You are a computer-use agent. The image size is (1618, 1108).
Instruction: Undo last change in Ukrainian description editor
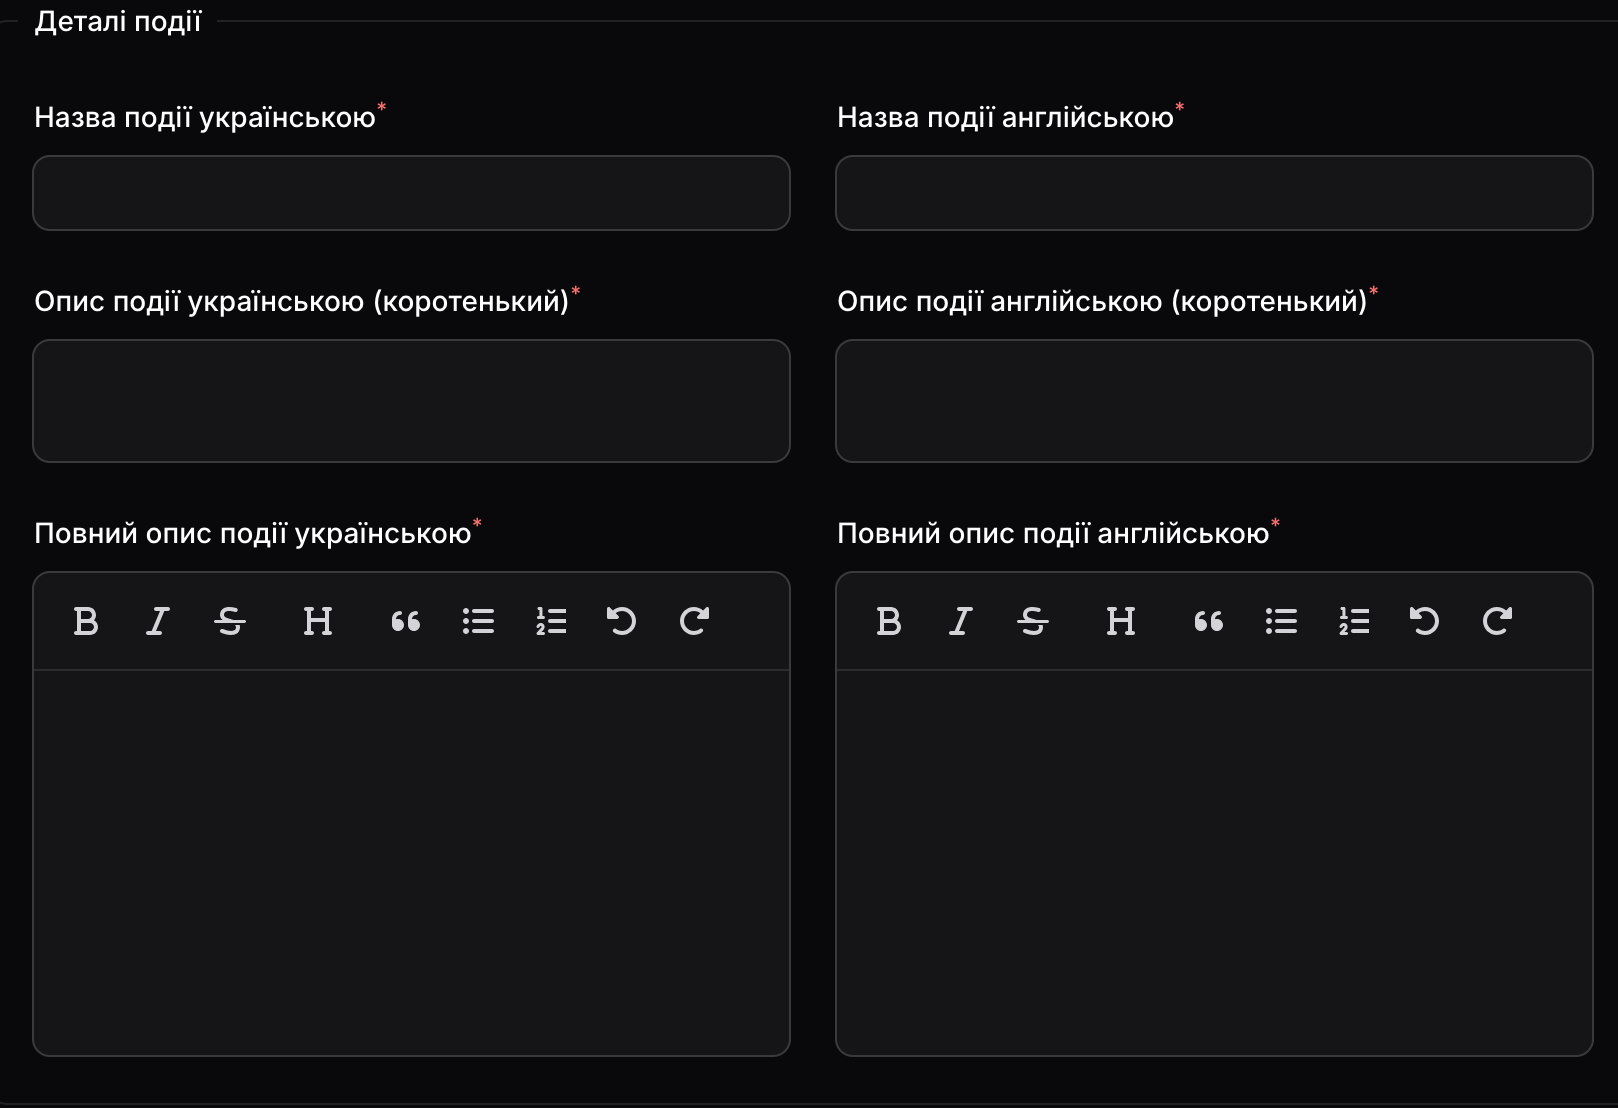tap(621, 621)
